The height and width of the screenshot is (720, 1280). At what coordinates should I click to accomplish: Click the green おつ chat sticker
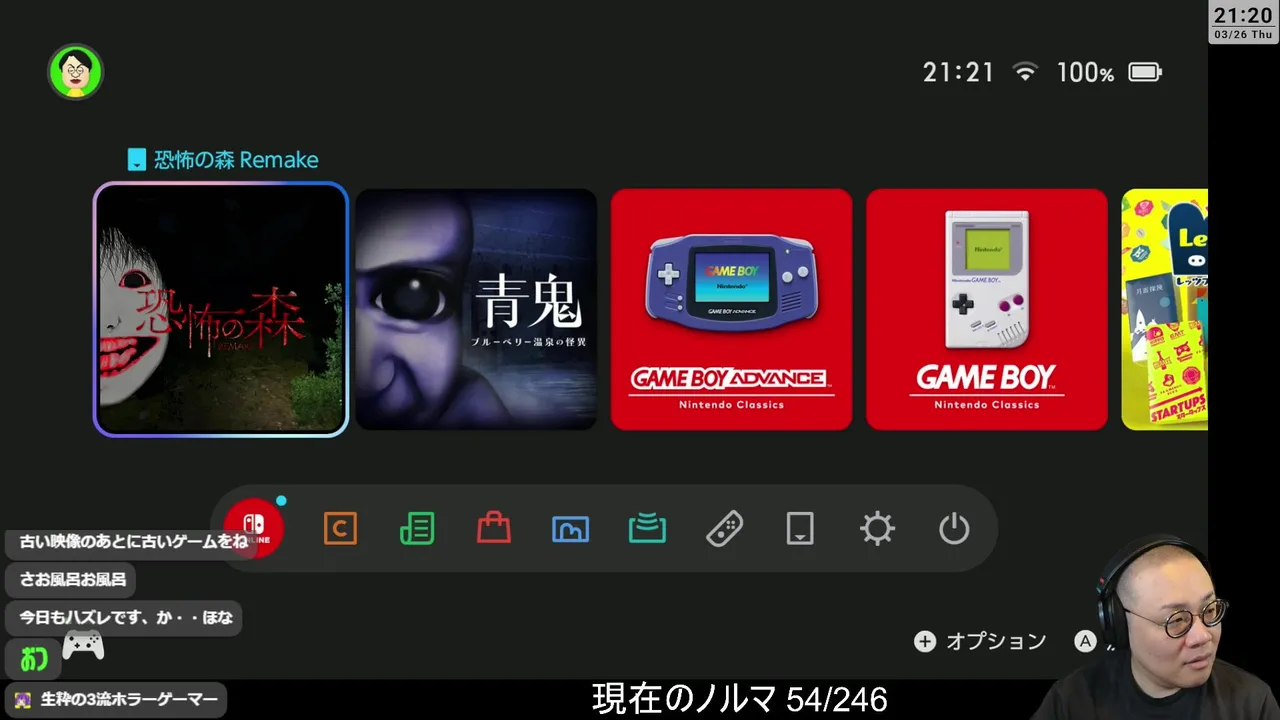pos(34,659)
